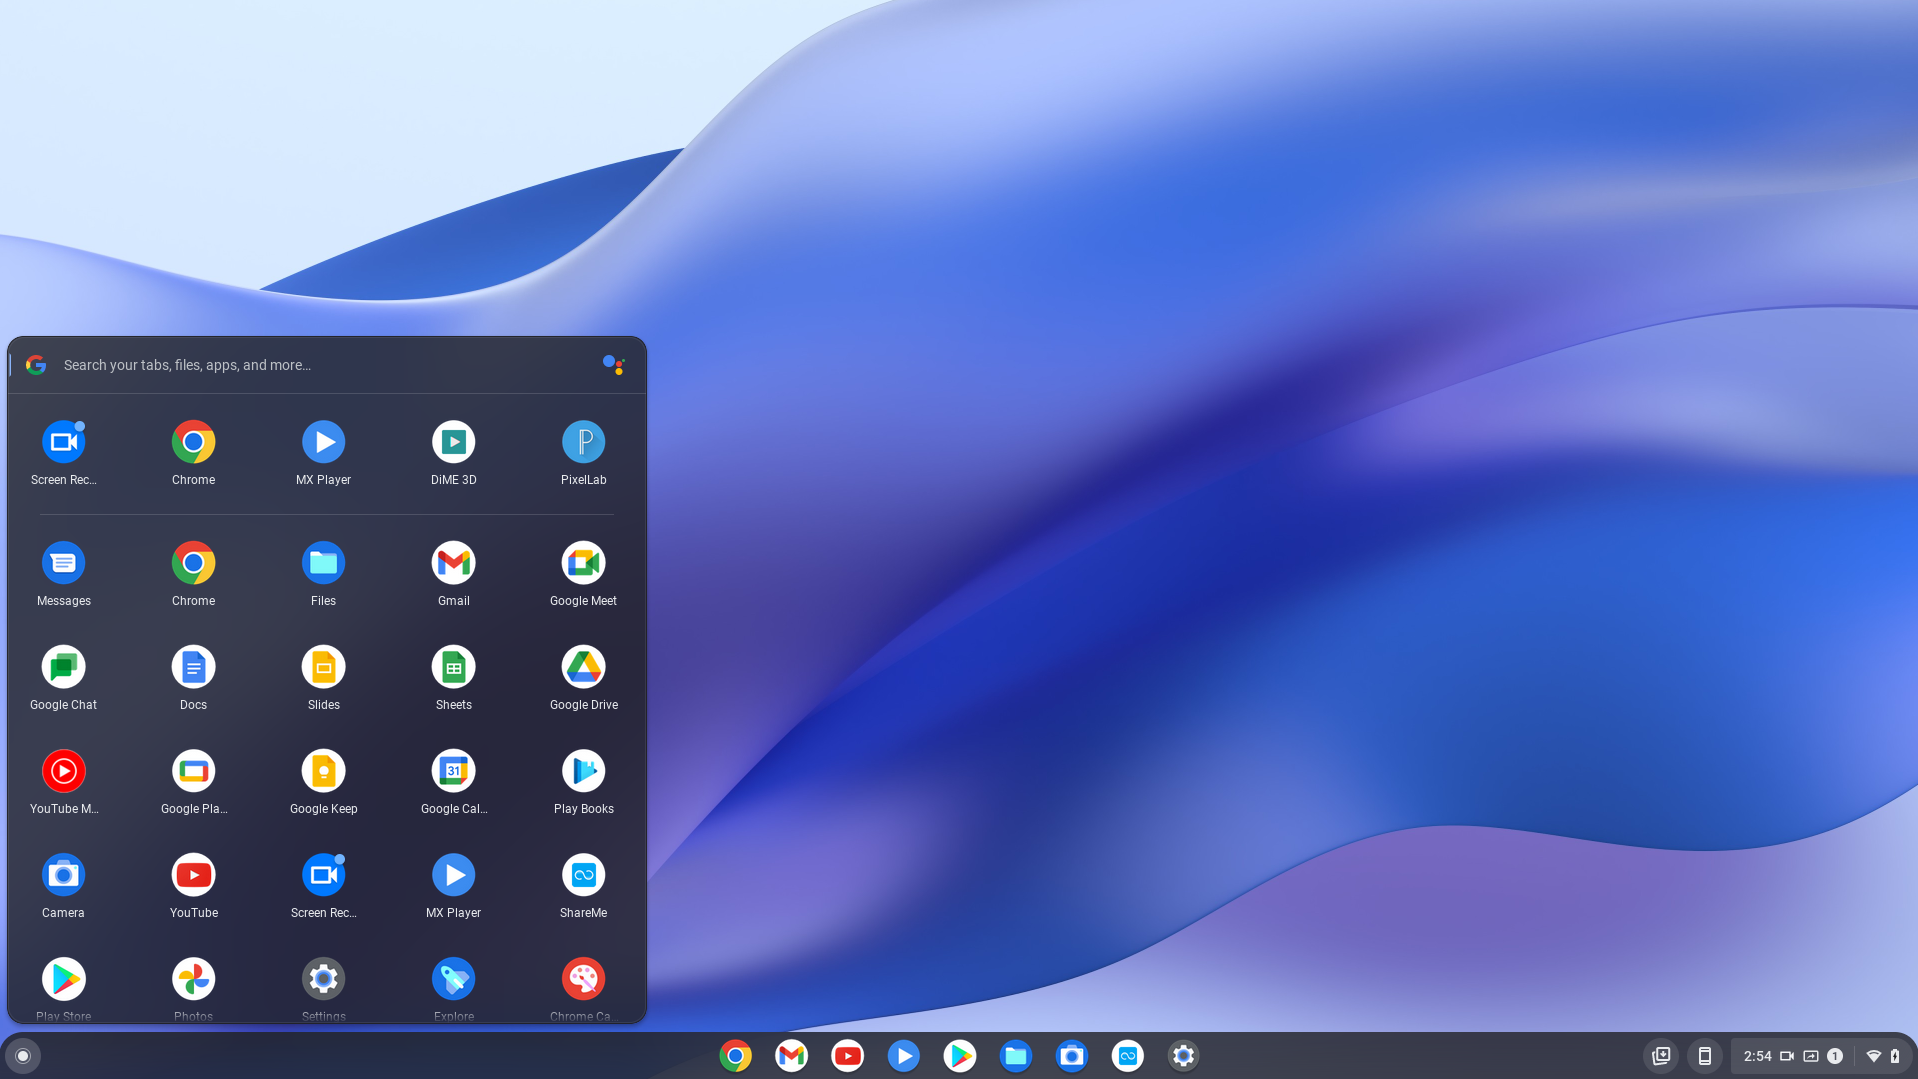Open Gmail from the shelf
This screenshot has height=1079, width=1918.
791,1056
